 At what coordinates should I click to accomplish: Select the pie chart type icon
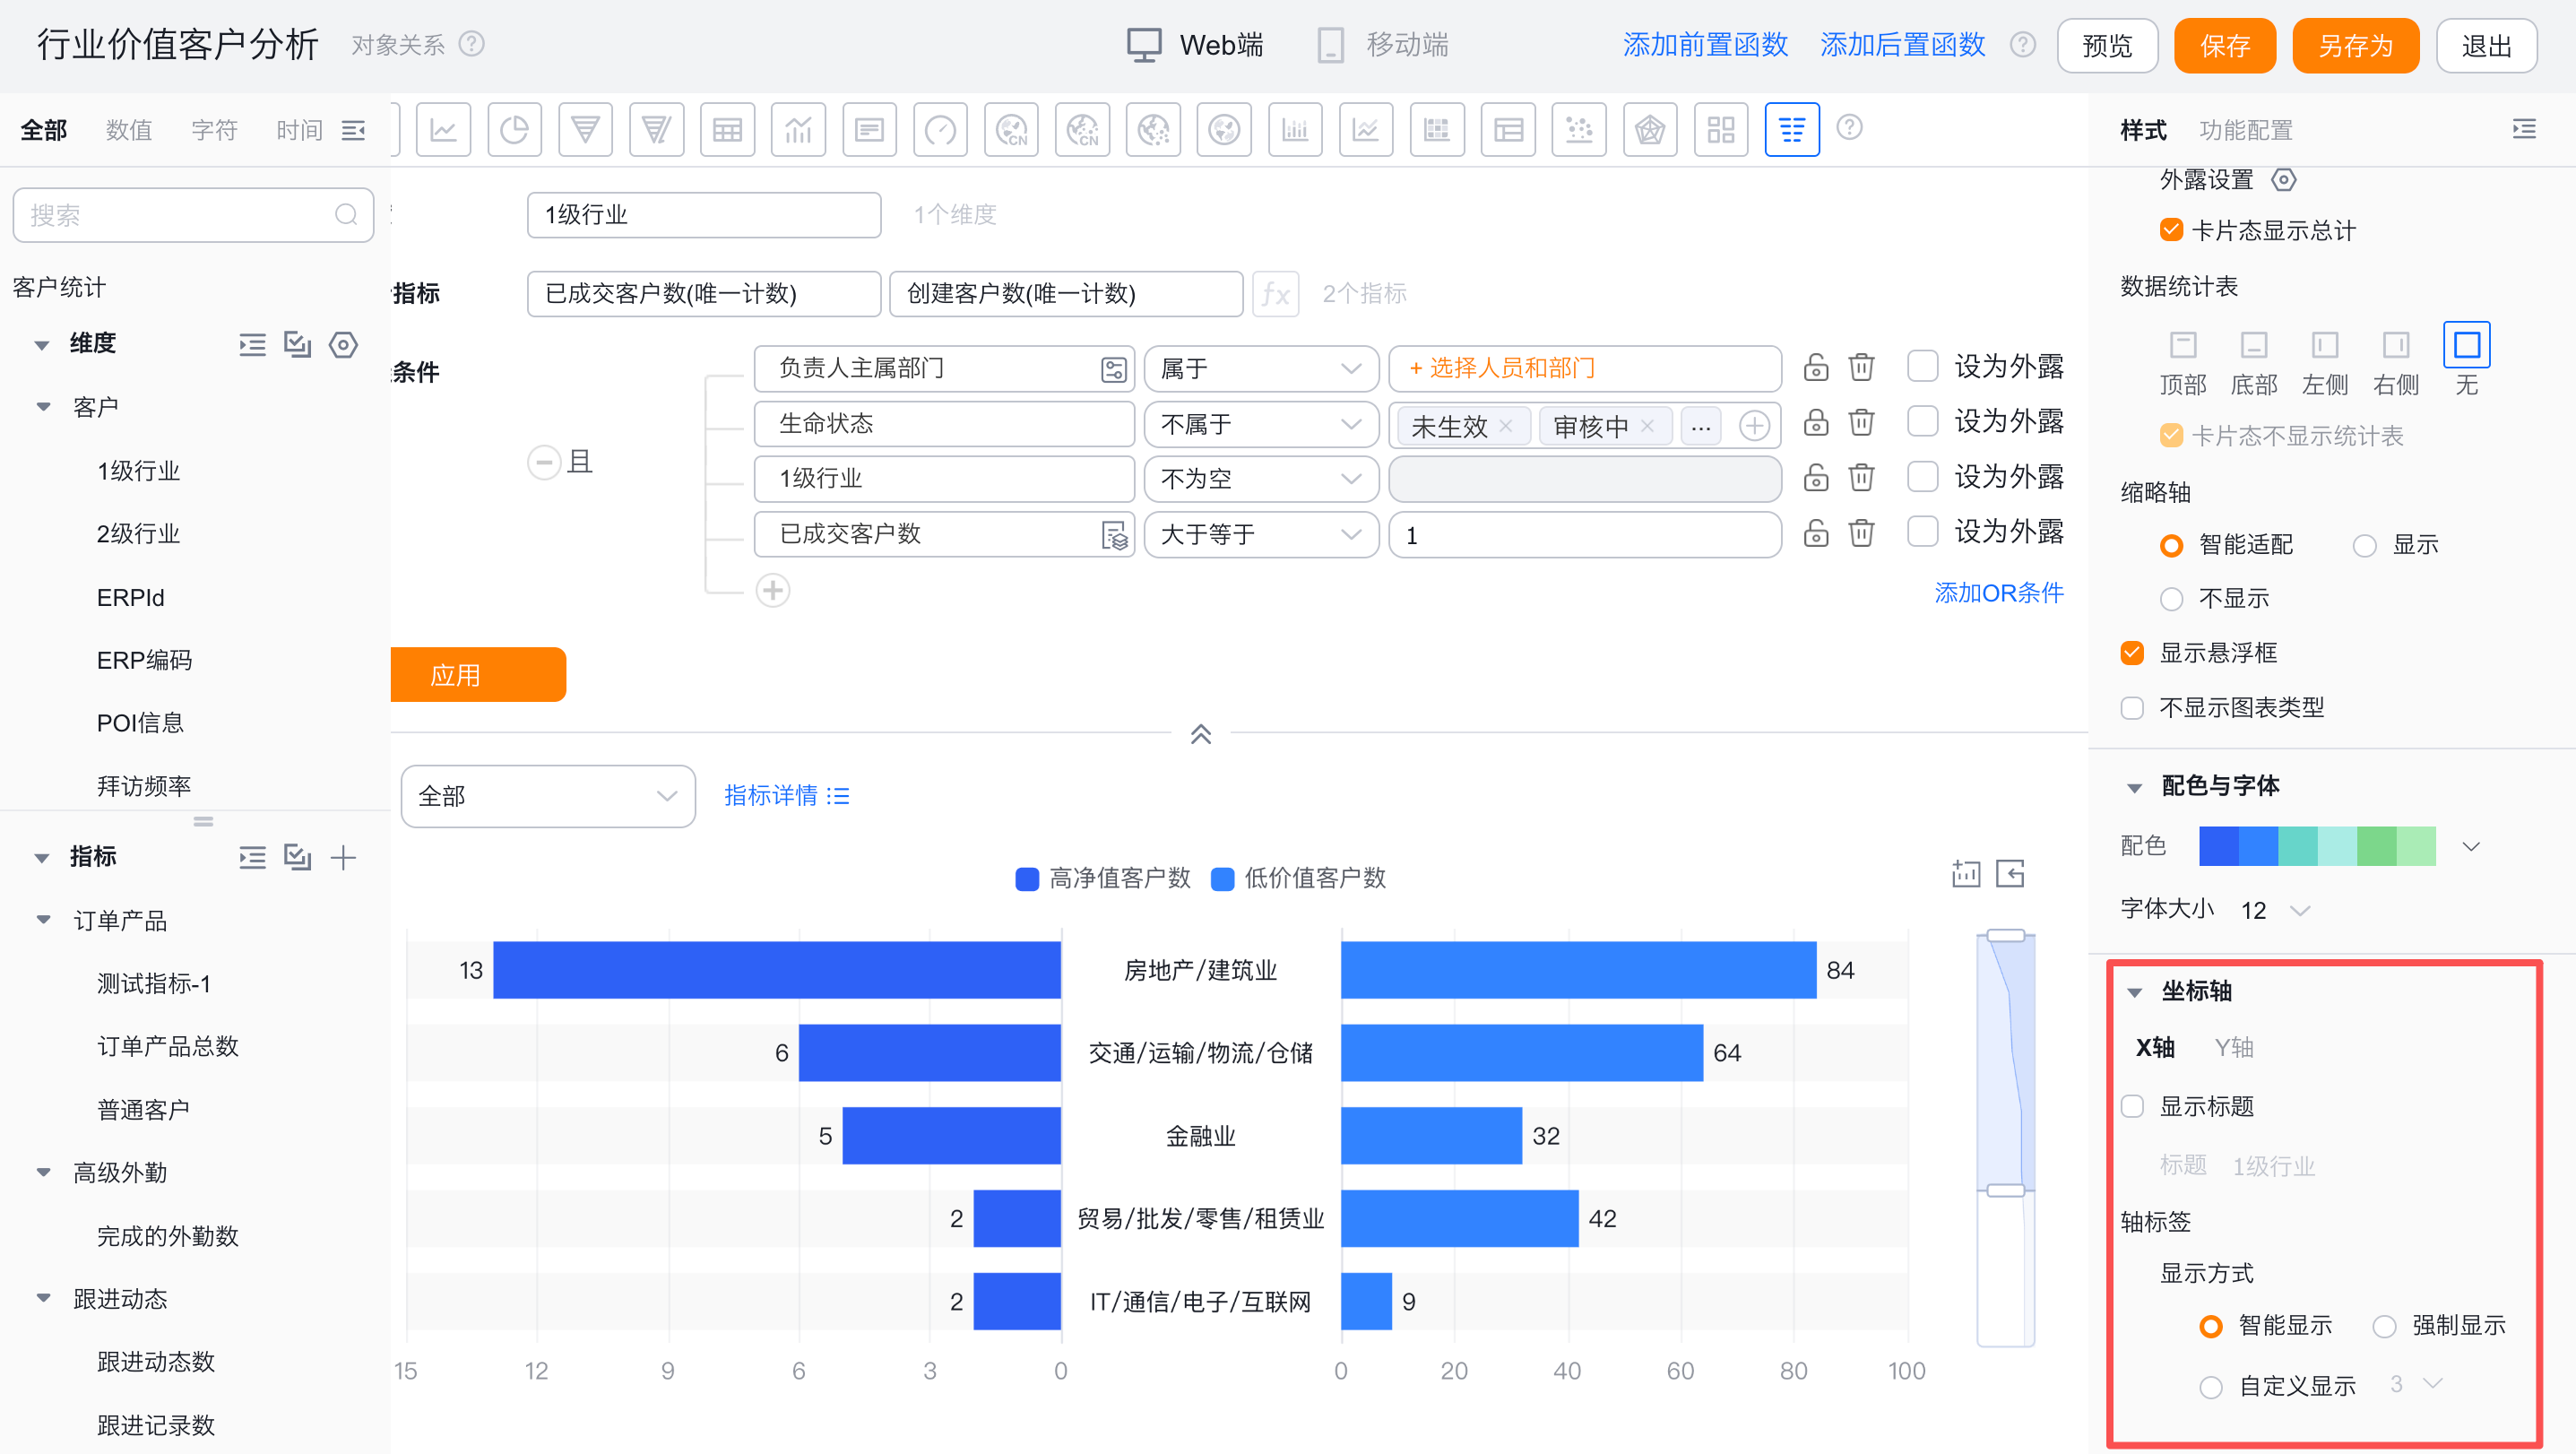pyautogui.click(x=514, y=129)
